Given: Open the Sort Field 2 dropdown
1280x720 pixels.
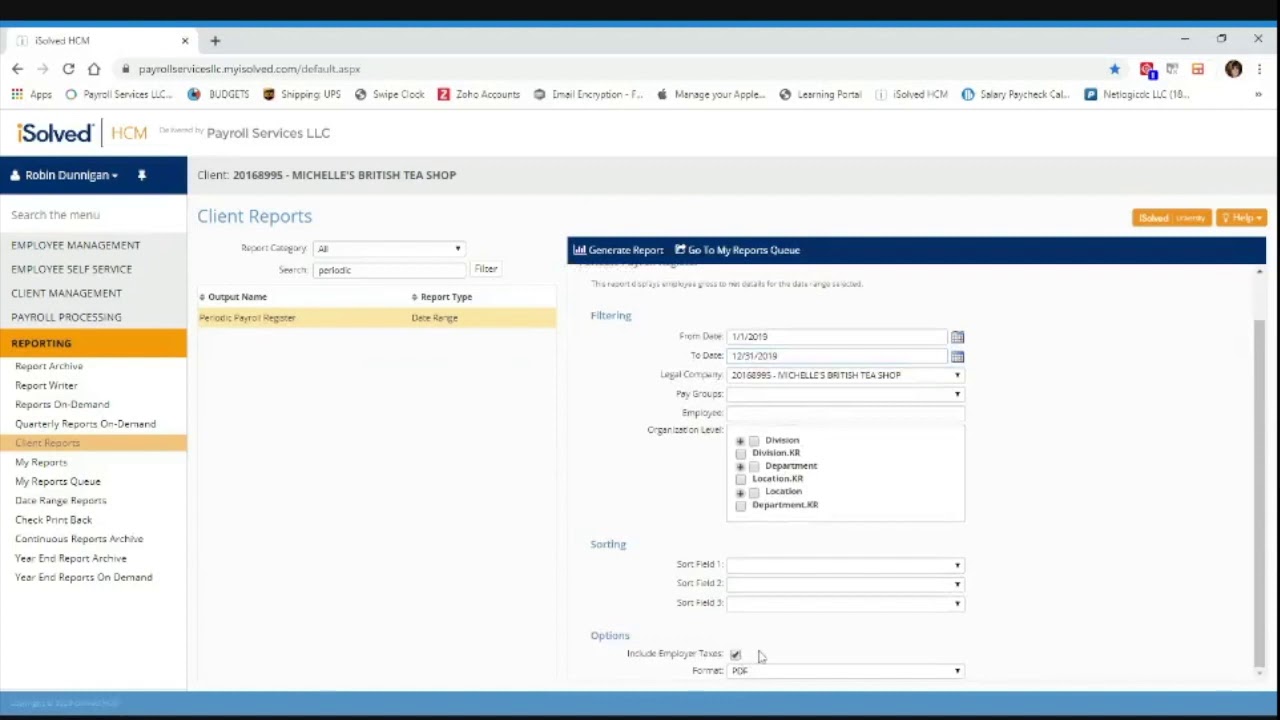Looking at the screenshot, I should (846, 584).
